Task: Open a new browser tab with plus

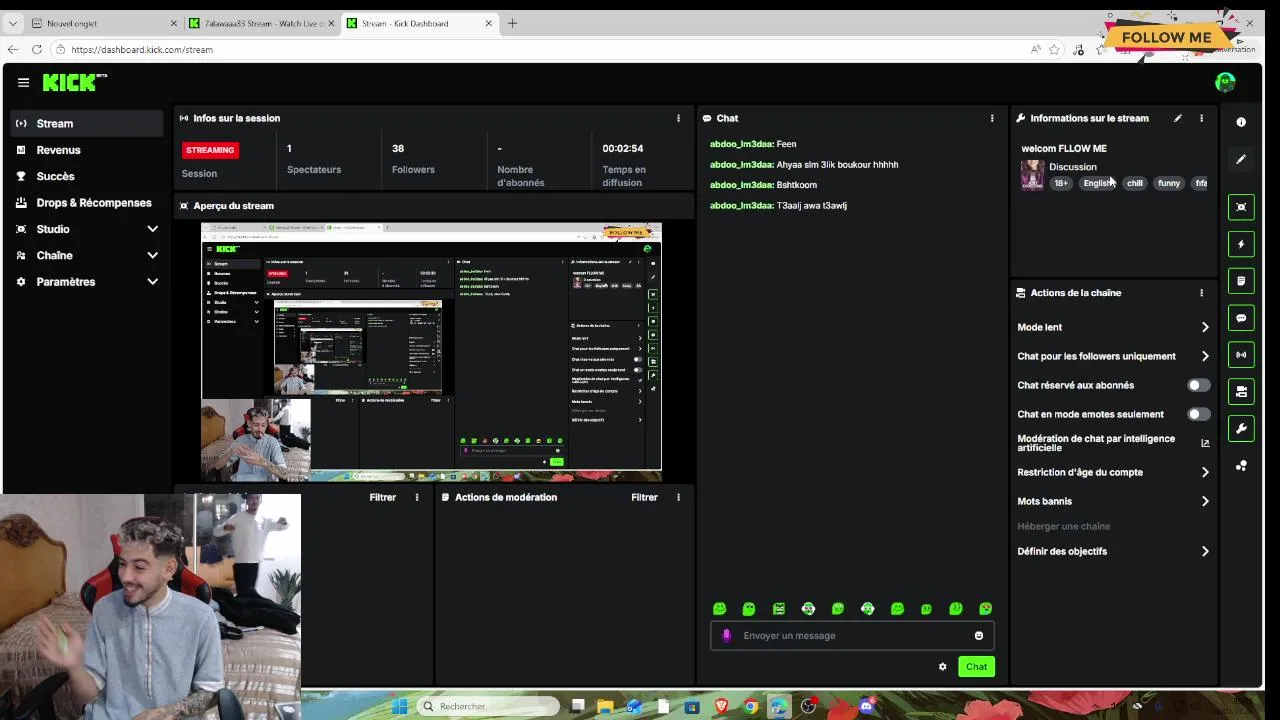Action: pyautogui.click(x=512, y=23)
